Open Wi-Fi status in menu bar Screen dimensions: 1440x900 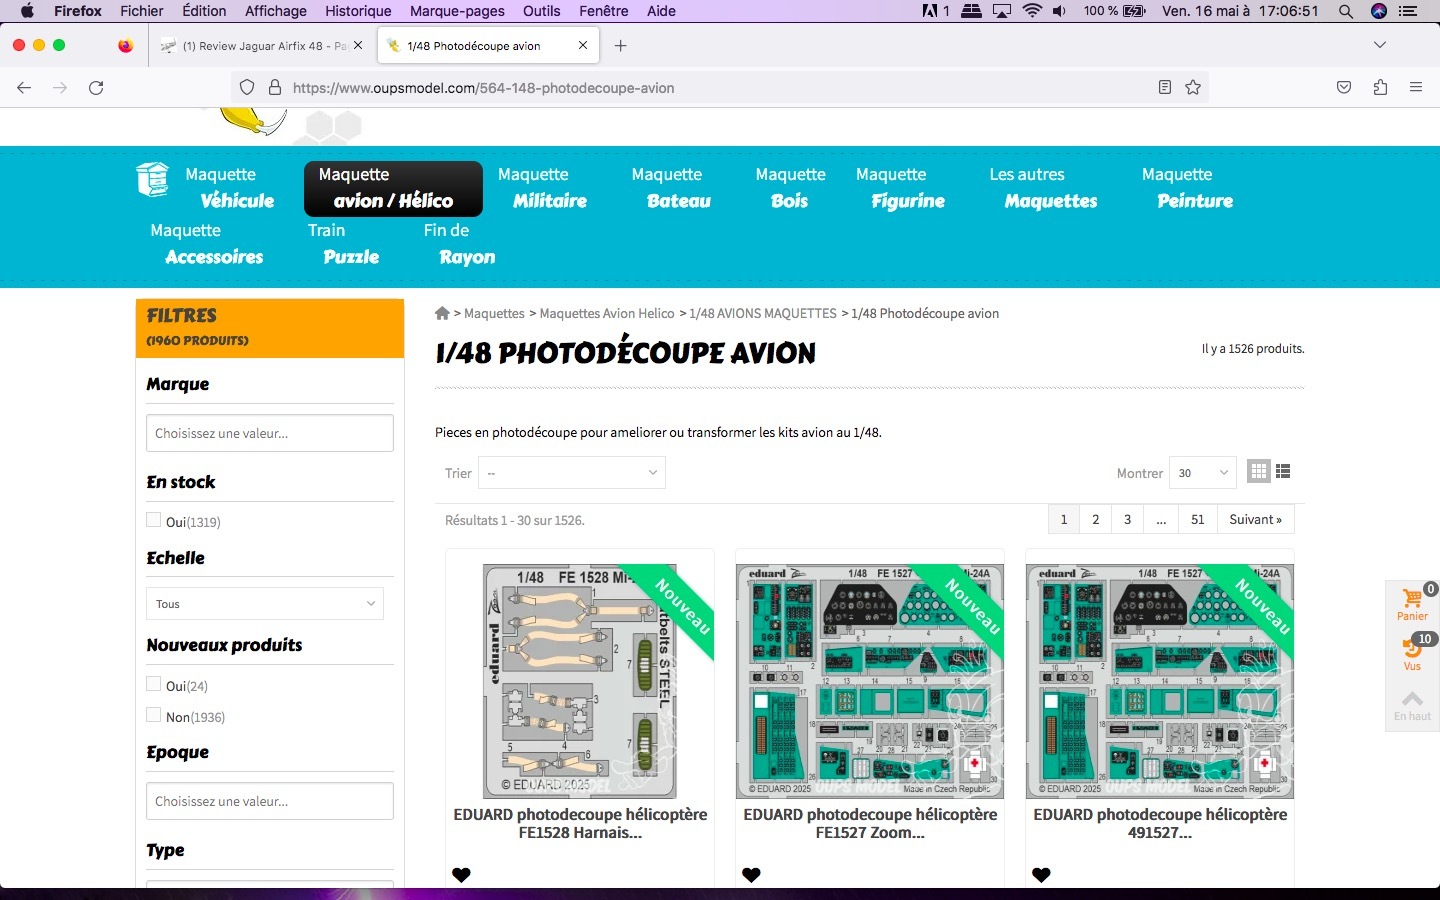pos(1032,11)
